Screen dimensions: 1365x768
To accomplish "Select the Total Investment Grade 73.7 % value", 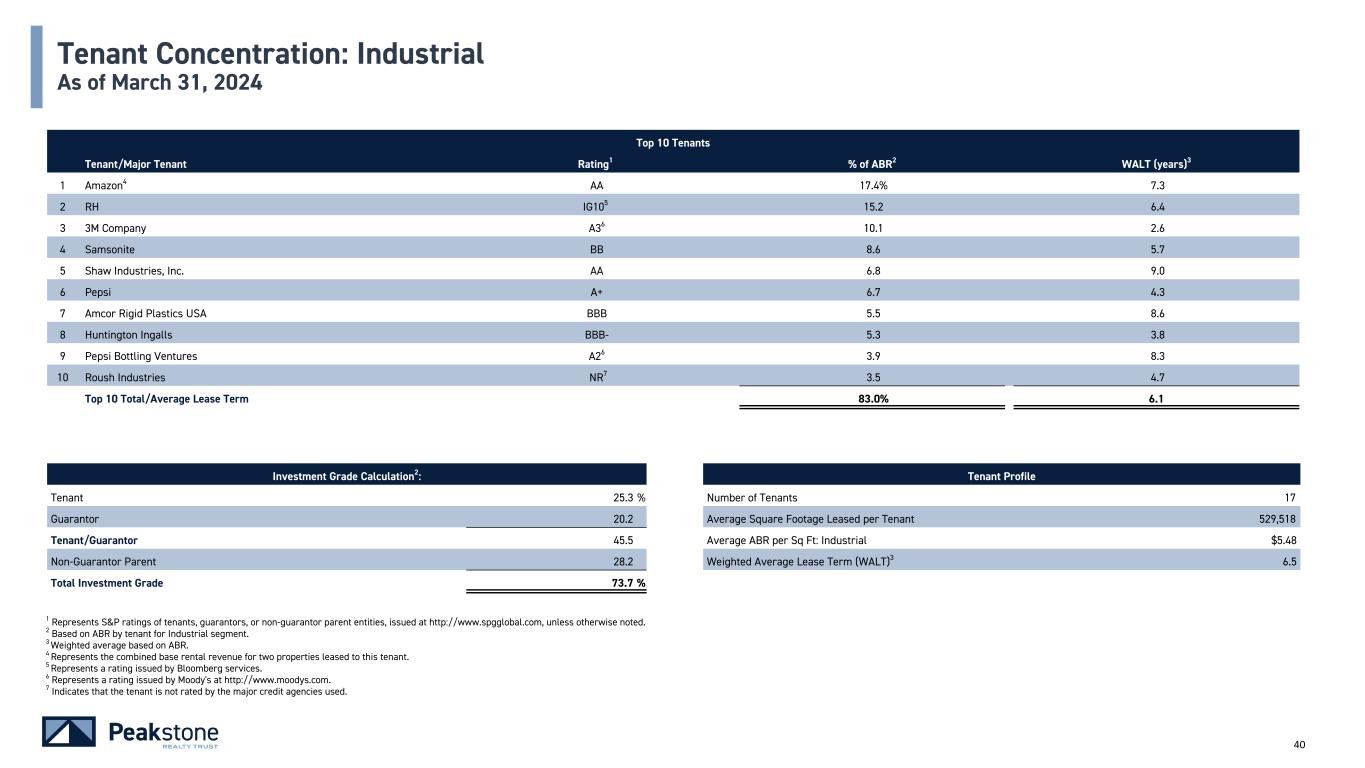I will 625,583.
